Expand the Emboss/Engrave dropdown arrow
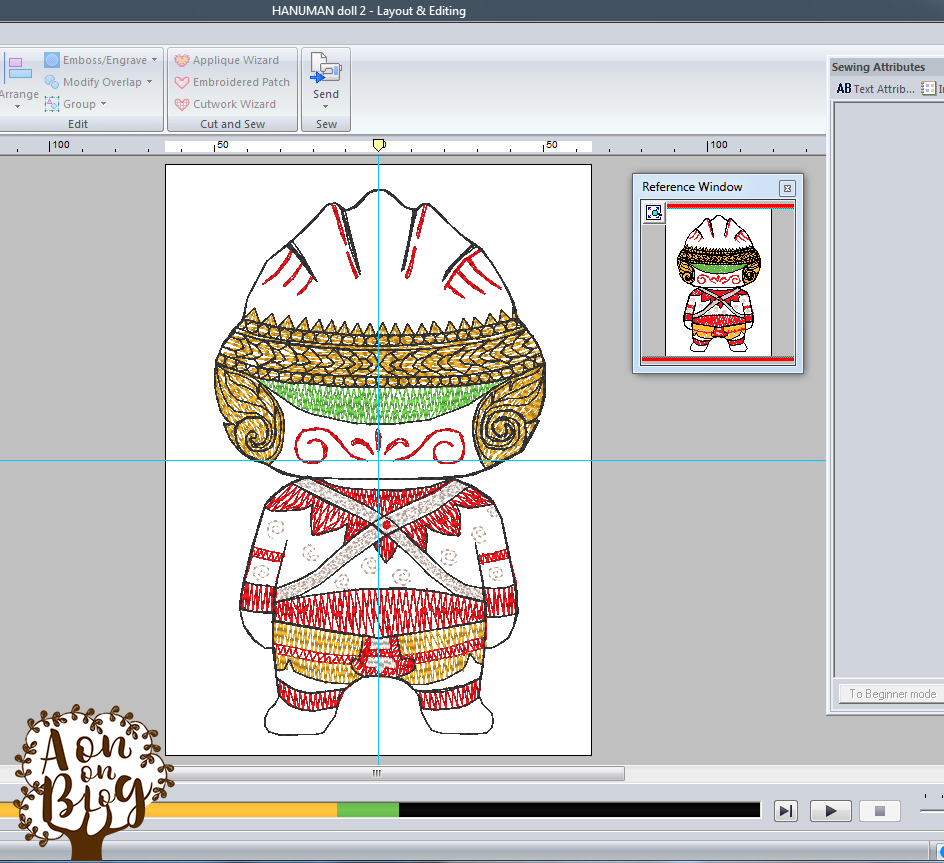The height and width of the screenshot is (863, 944). (155, 60)
